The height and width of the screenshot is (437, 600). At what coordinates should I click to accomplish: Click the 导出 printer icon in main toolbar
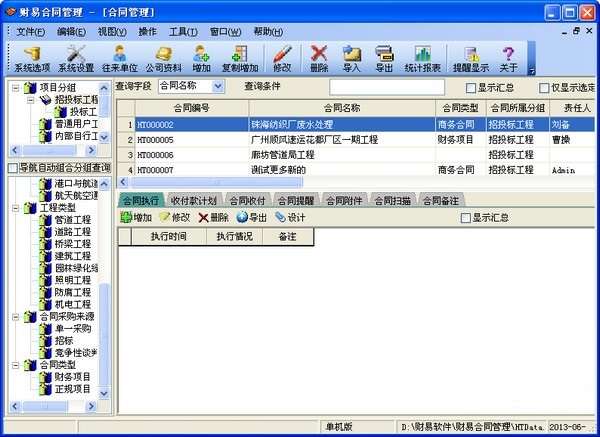point(384,59)
